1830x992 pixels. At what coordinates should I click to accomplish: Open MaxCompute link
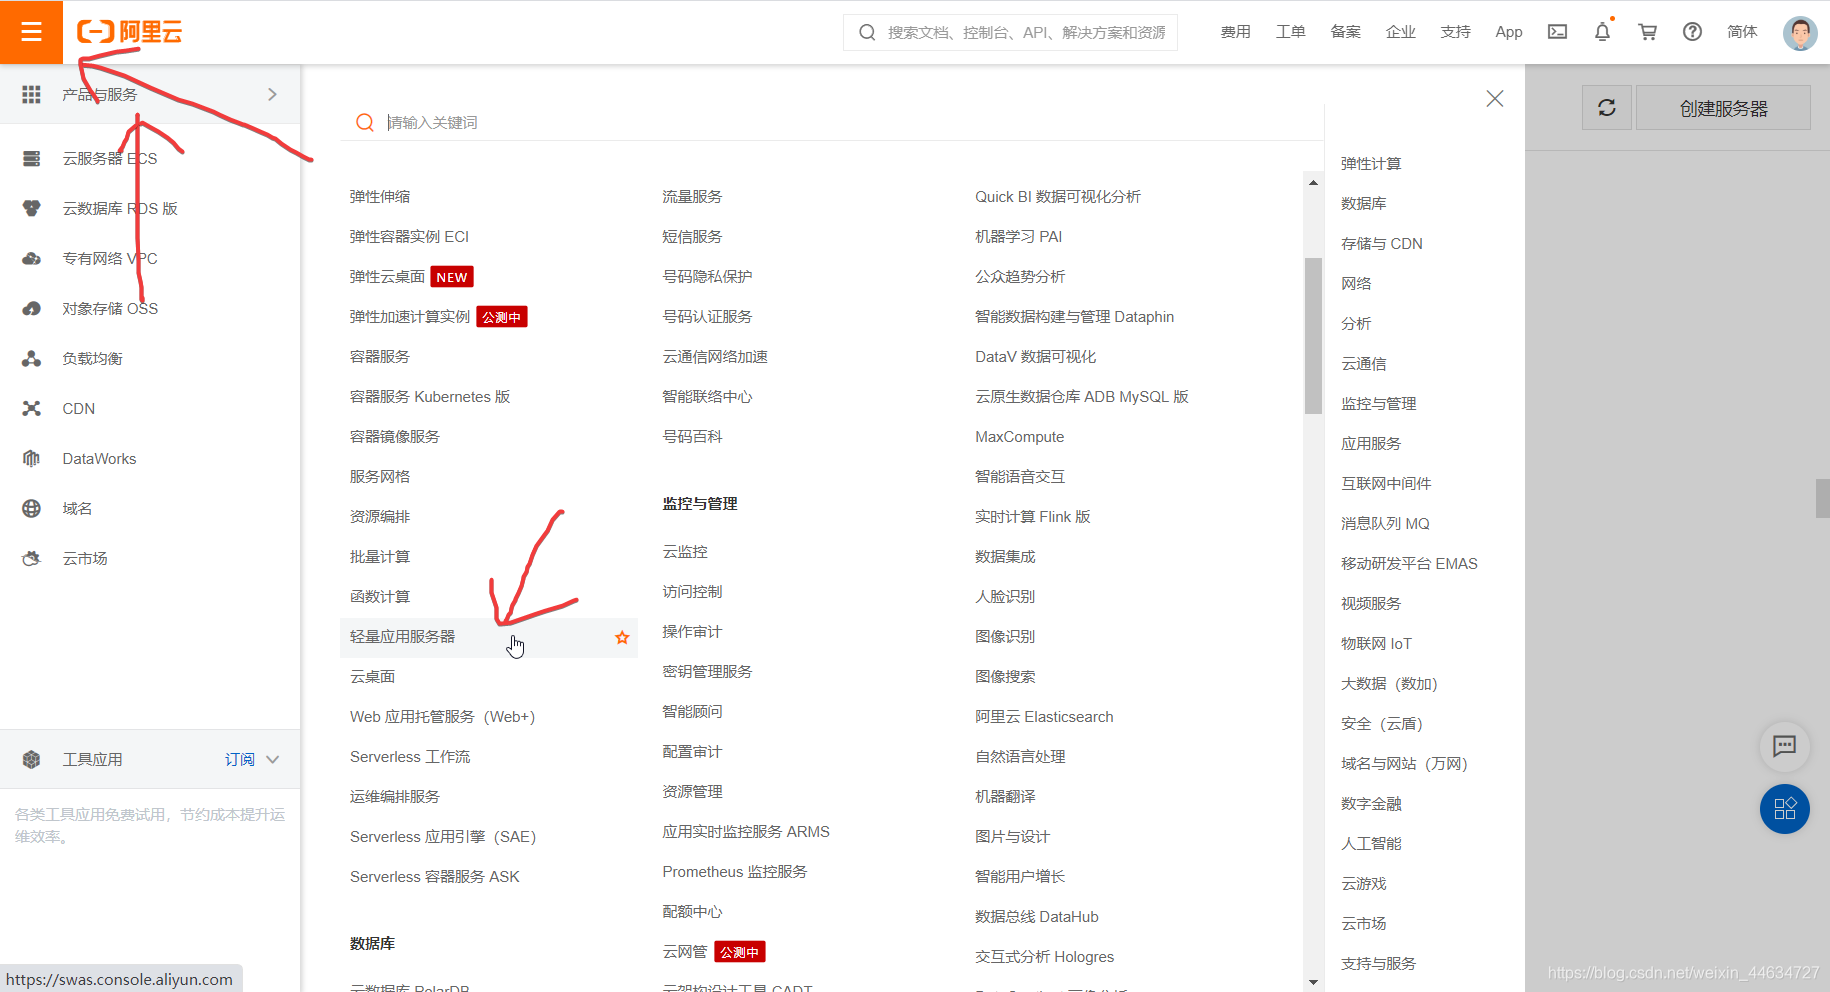[1019, 437]
